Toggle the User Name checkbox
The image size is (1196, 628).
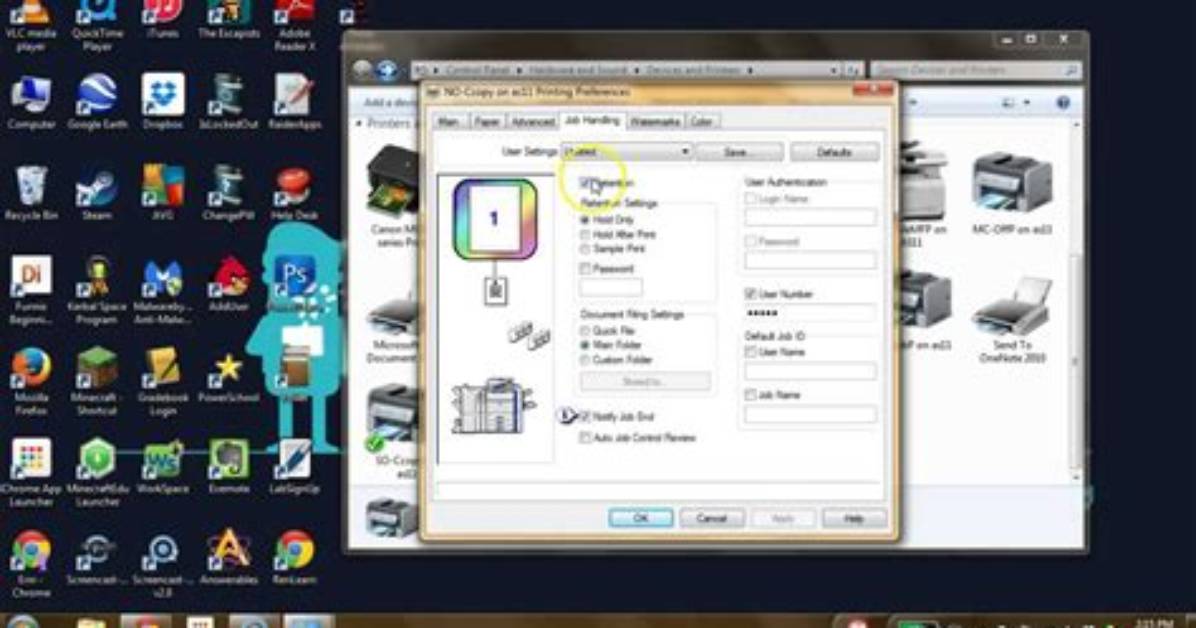click(751, 352)
